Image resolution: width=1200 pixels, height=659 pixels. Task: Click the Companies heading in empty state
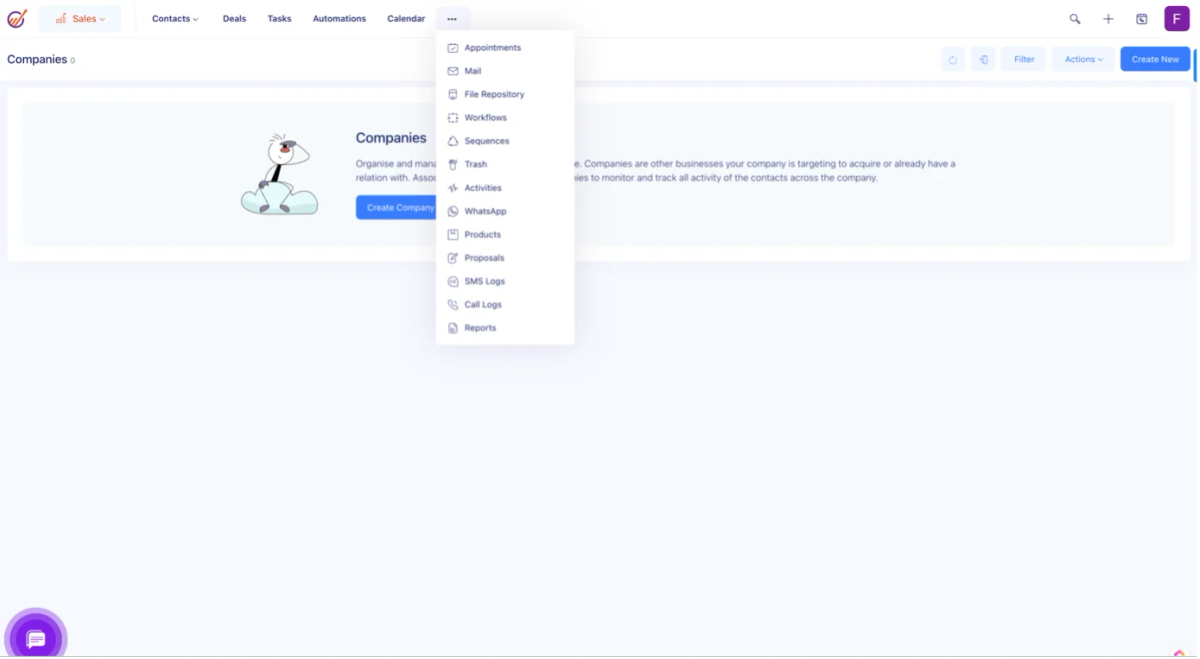(x=391, y=138)
